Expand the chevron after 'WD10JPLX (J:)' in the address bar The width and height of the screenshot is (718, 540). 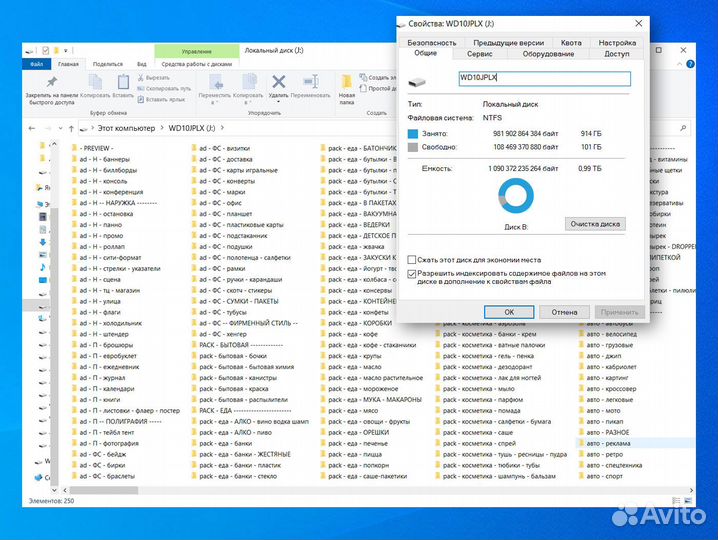[x=222, y=128]
